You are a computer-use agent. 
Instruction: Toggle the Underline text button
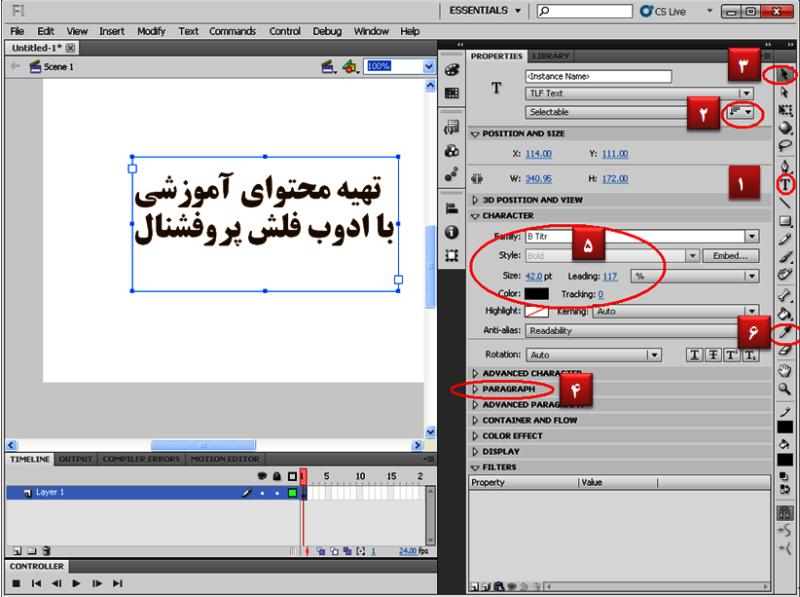pos(694,355)
